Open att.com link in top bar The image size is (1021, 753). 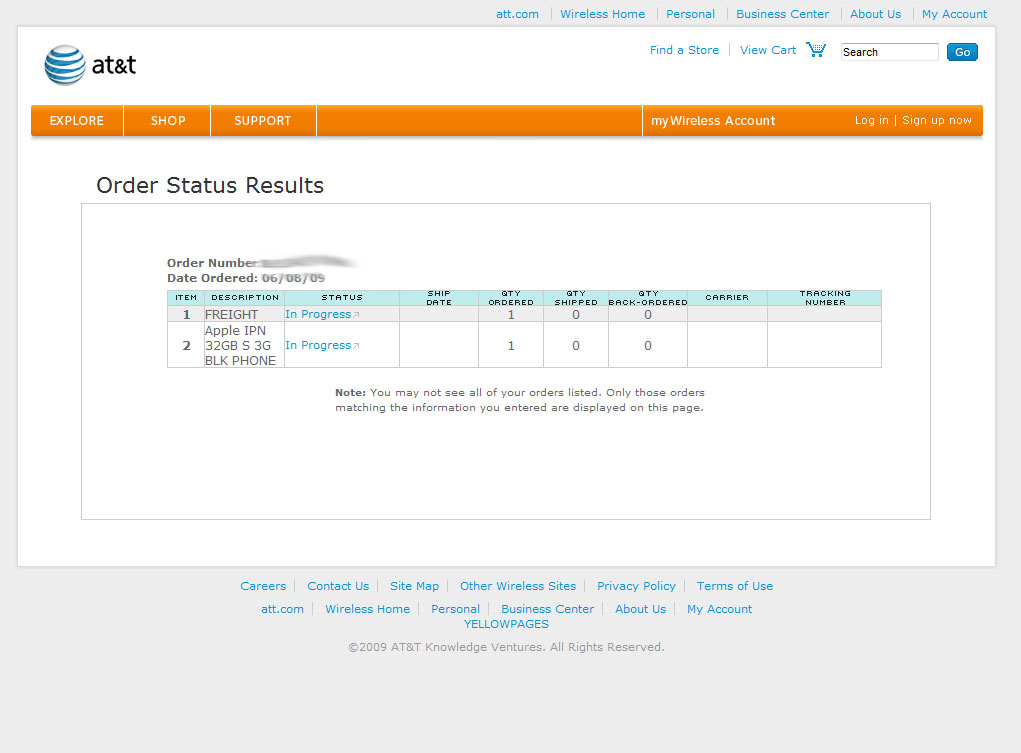pos(517,14)
